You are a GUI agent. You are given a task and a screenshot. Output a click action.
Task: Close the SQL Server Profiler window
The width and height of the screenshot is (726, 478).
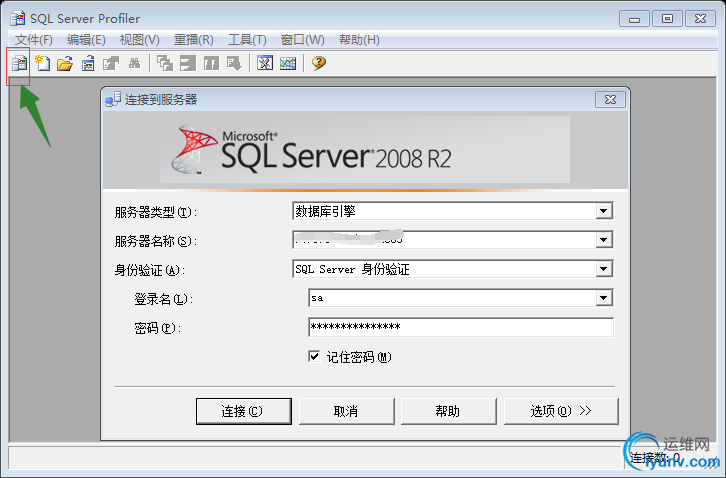click(x=701, y=19)
